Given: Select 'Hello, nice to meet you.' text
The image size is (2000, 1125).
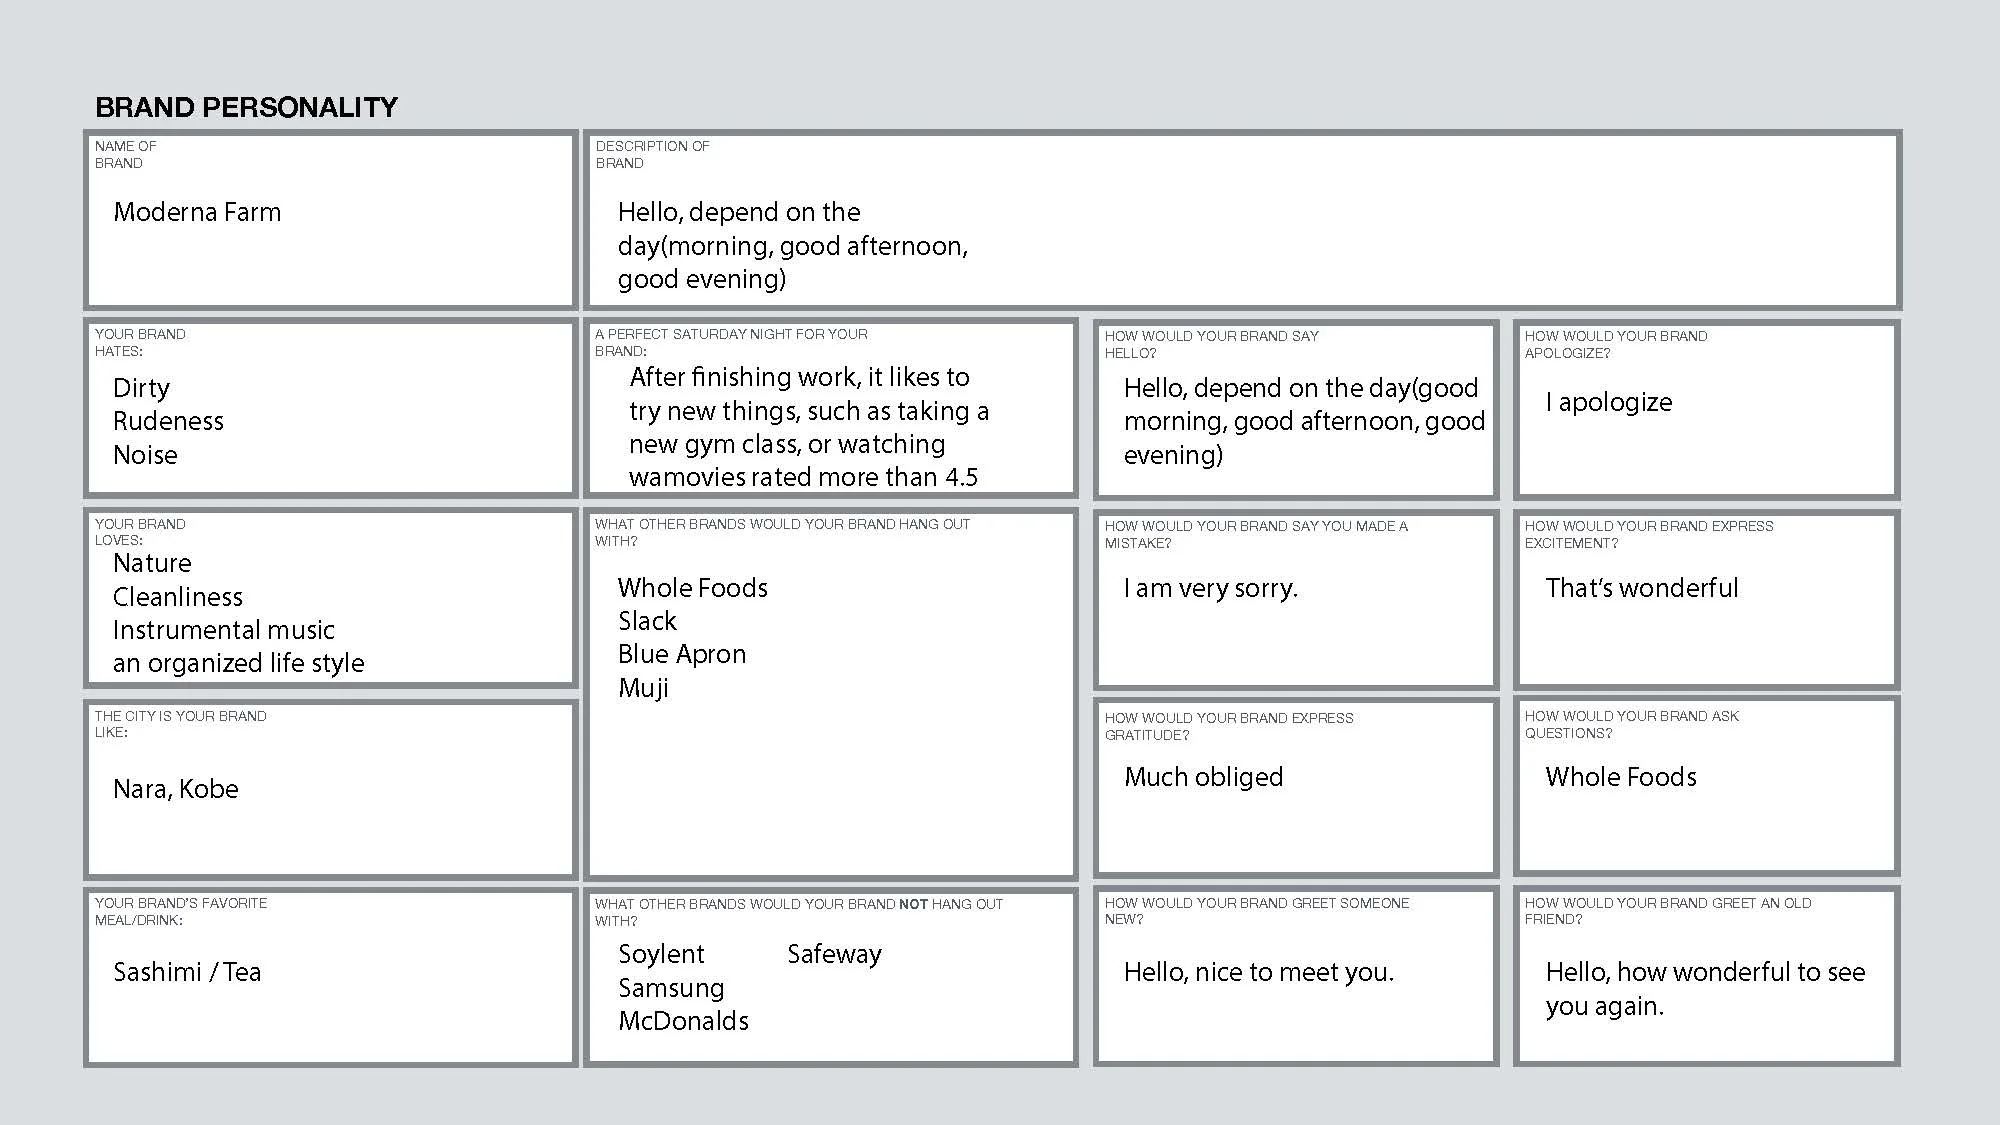Looking at the screenshot, I should [x=1259, y=972].
